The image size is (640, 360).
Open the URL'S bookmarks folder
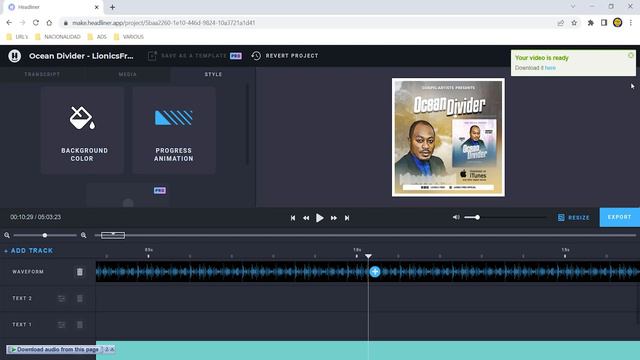(x=17, y=37)
